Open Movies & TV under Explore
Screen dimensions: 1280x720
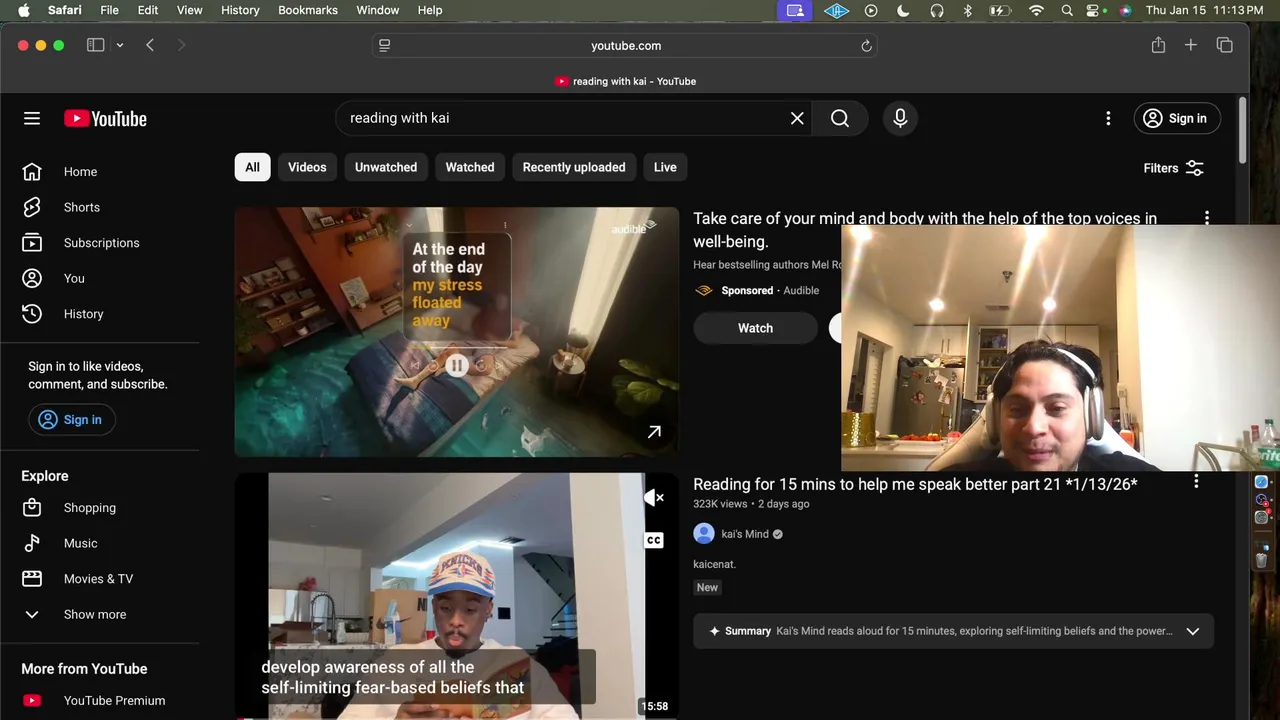100,579
